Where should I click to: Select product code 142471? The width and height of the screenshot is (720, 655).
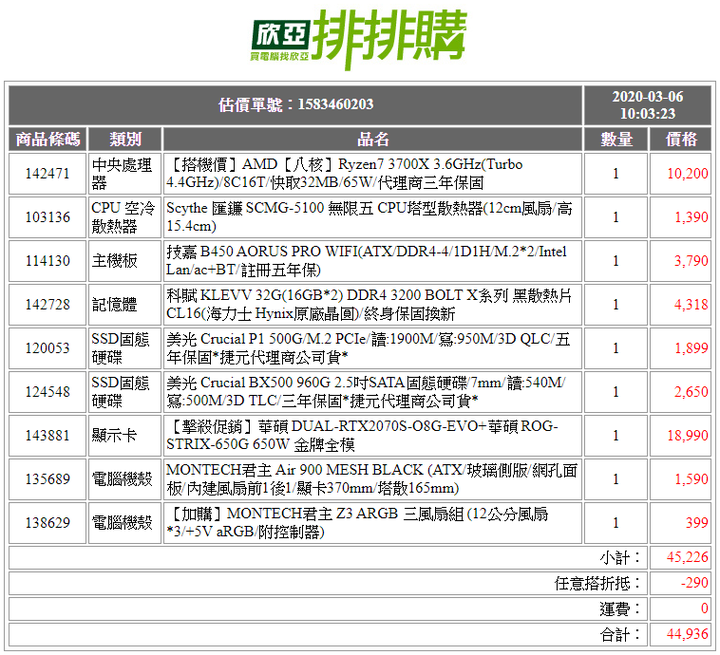48,174
